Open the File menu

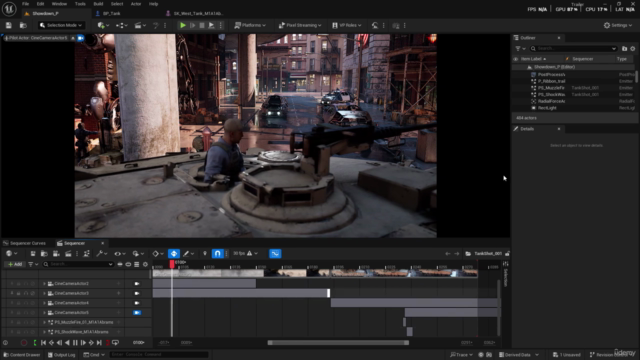tap(25, 4)
